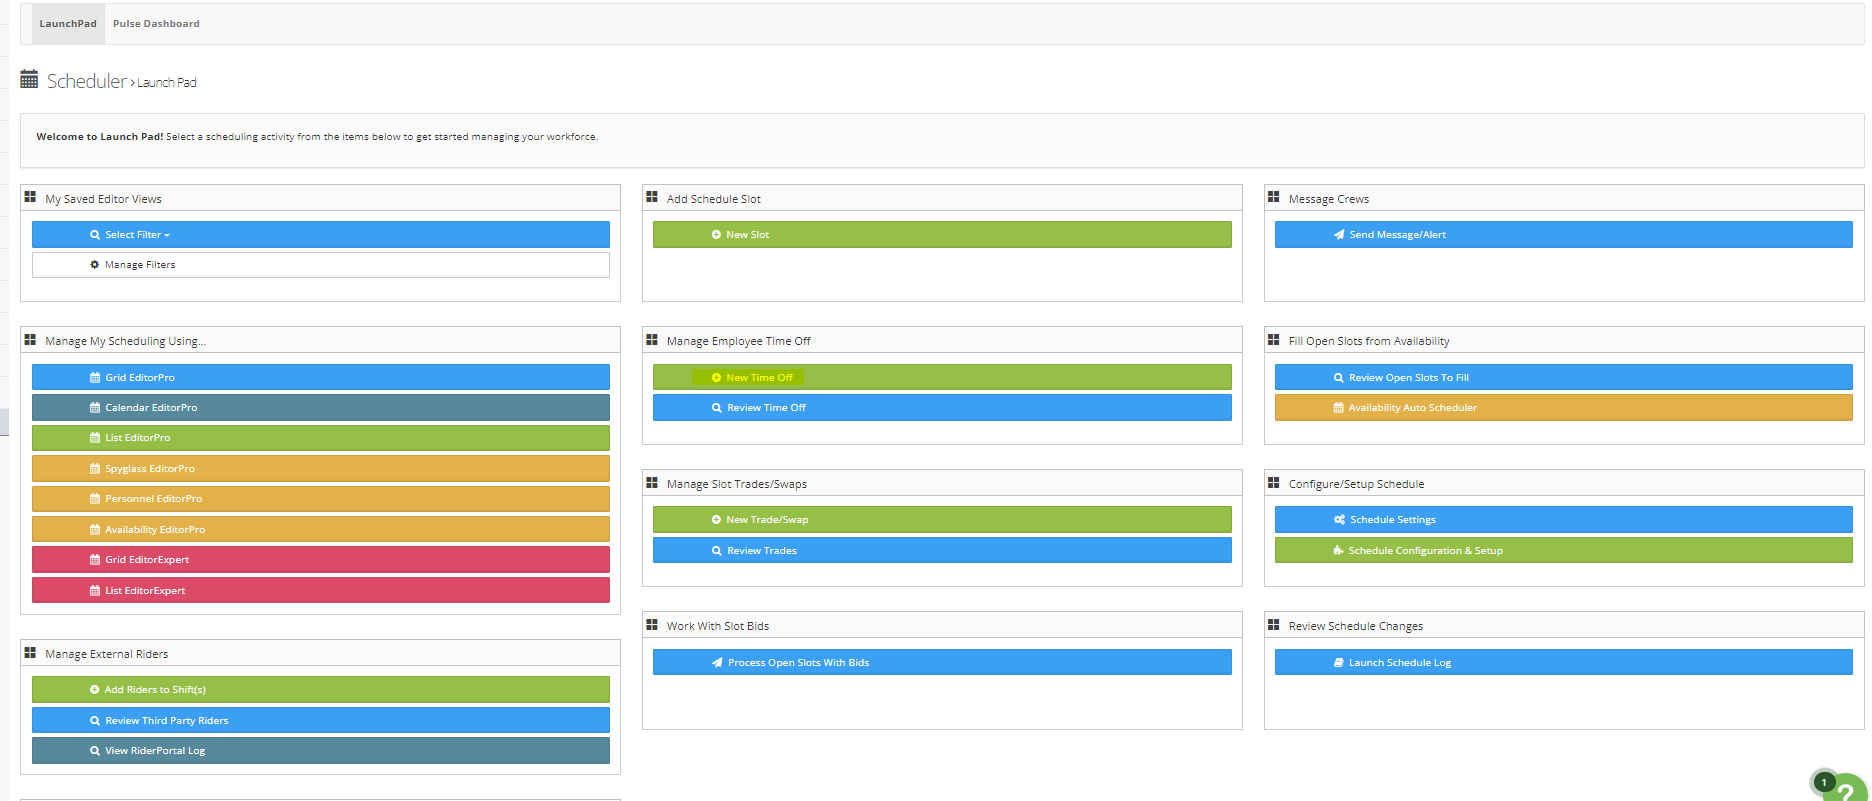The height and width of the screenshot is (801, 1872).
Task: Click the Scheduler breadcrumb heading text
Action: pos(87,81)
